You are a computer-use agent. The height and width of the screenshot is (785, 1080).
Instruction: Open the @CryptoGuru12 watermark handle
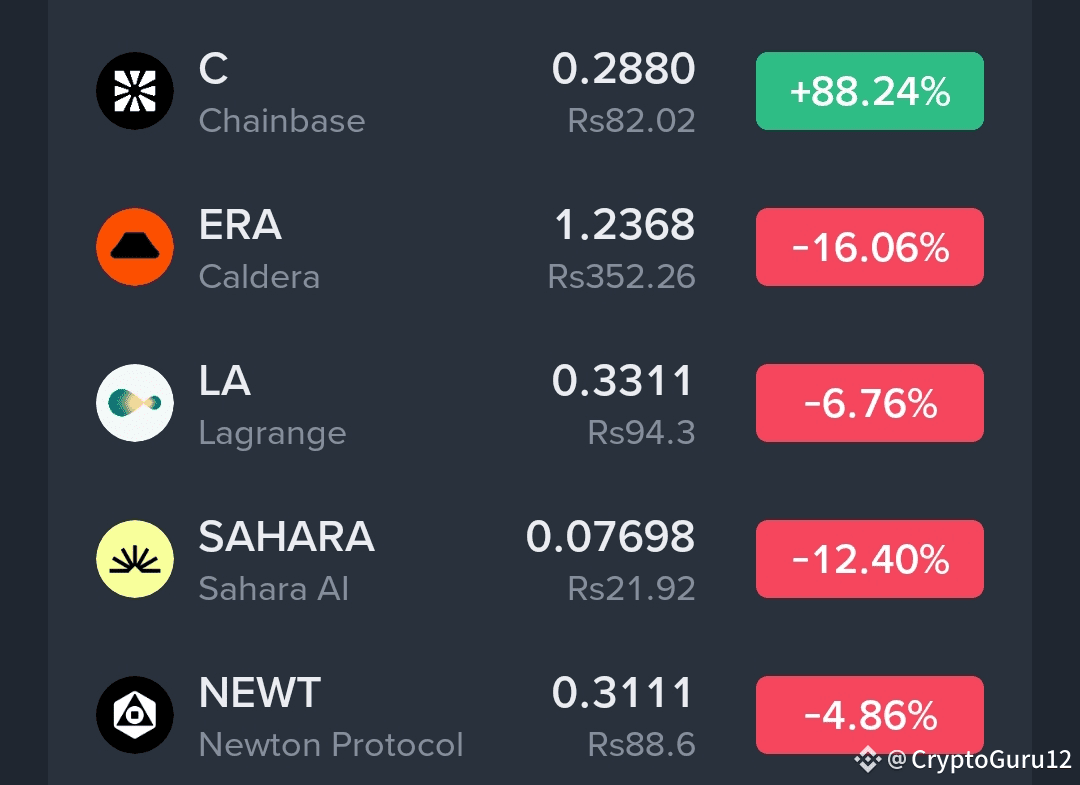coord(979,760)
